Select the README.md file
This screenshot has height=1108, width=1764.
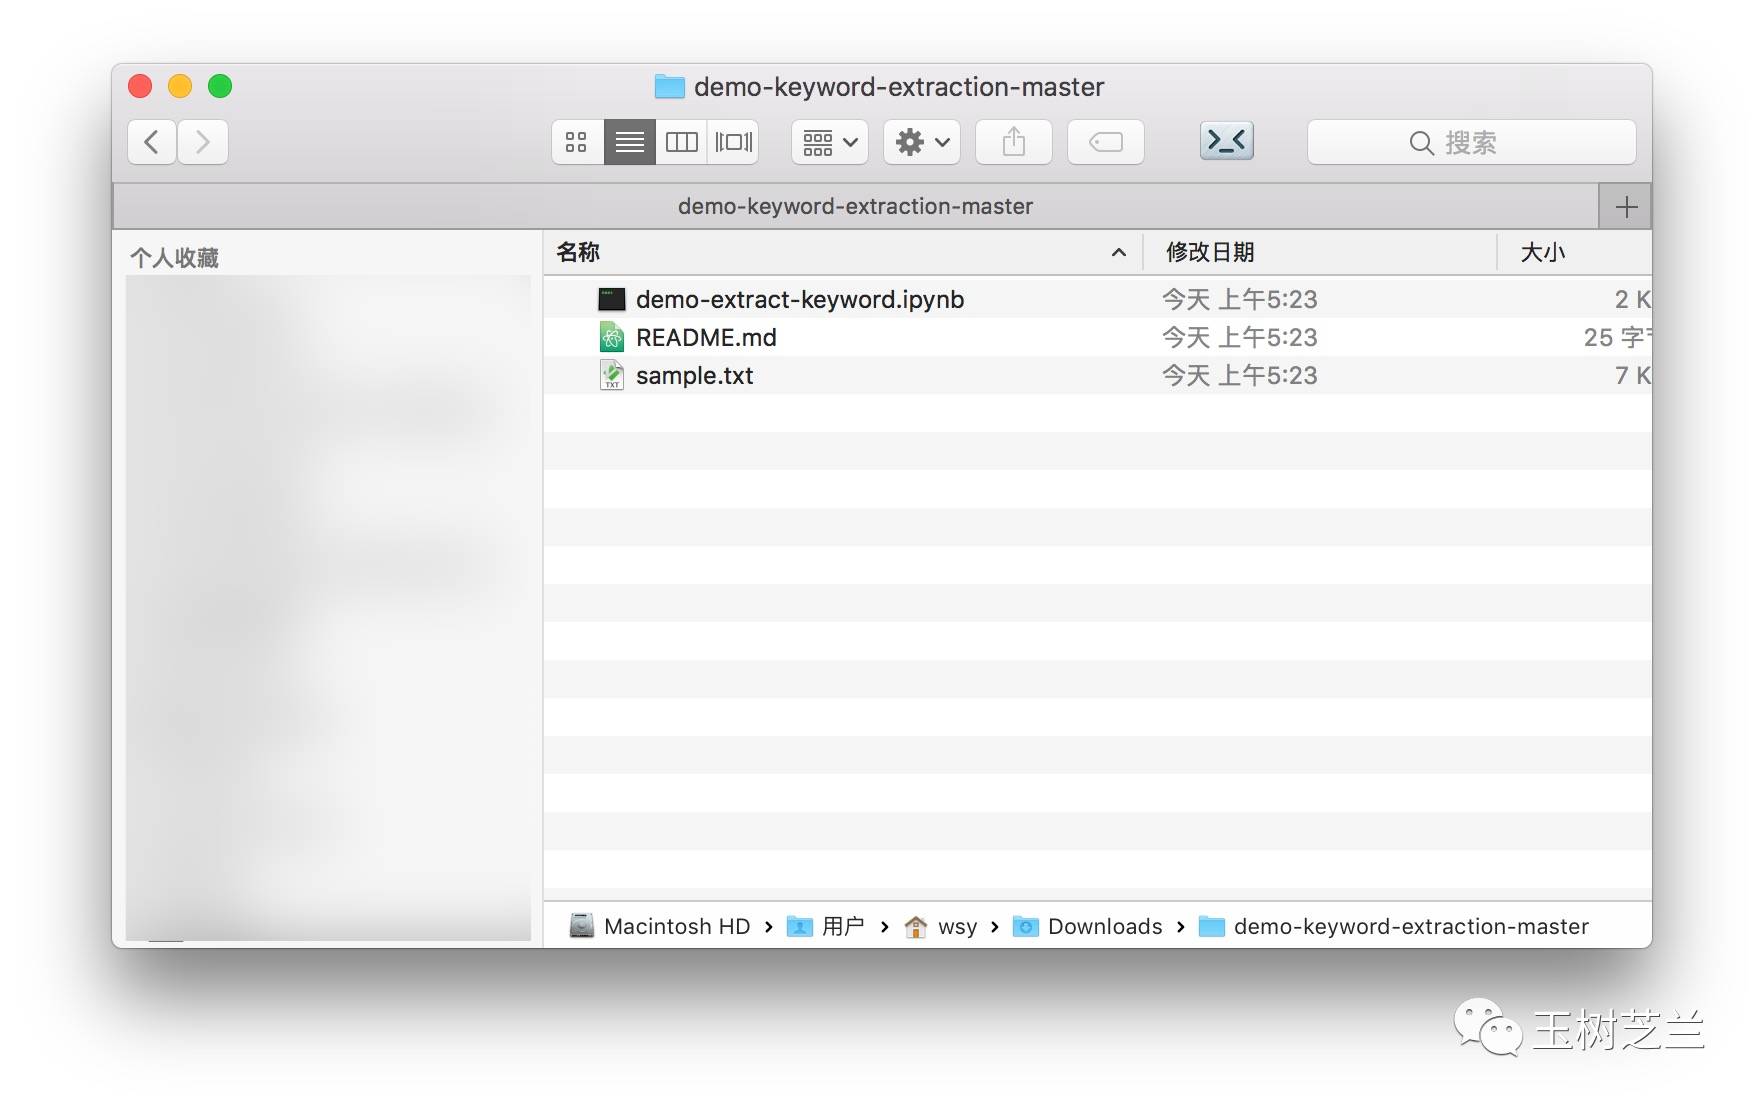pos(1097,337)
